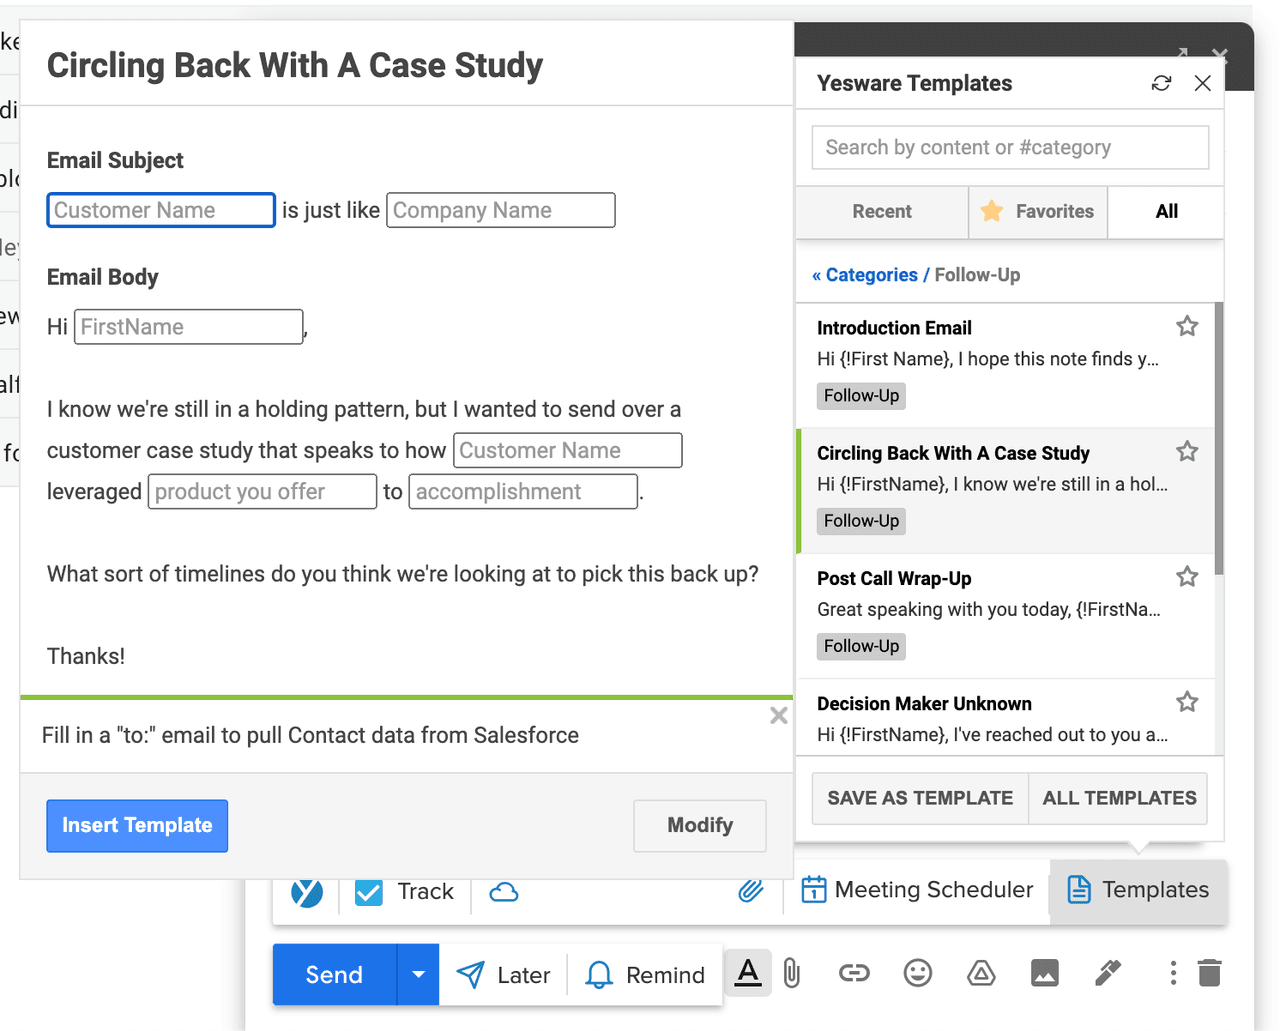
Task: Open more formatting options with three dots
Action: (1172, 973)
